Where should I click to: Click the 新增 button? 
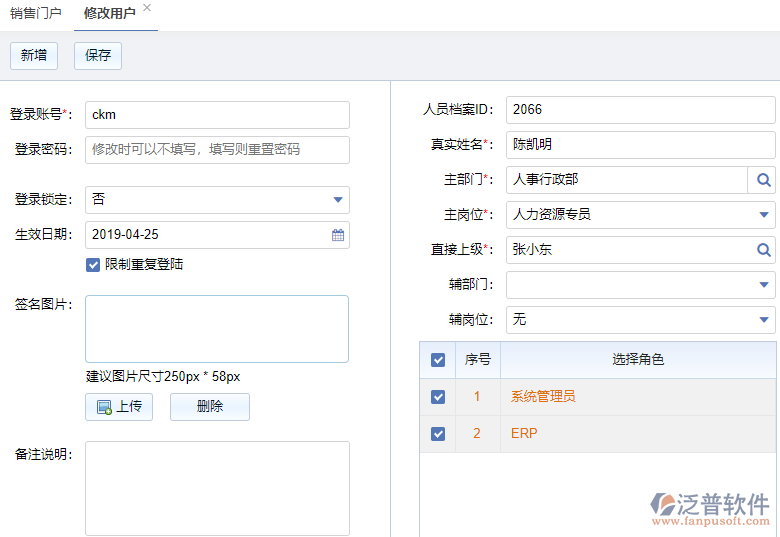tap(34, 56)
